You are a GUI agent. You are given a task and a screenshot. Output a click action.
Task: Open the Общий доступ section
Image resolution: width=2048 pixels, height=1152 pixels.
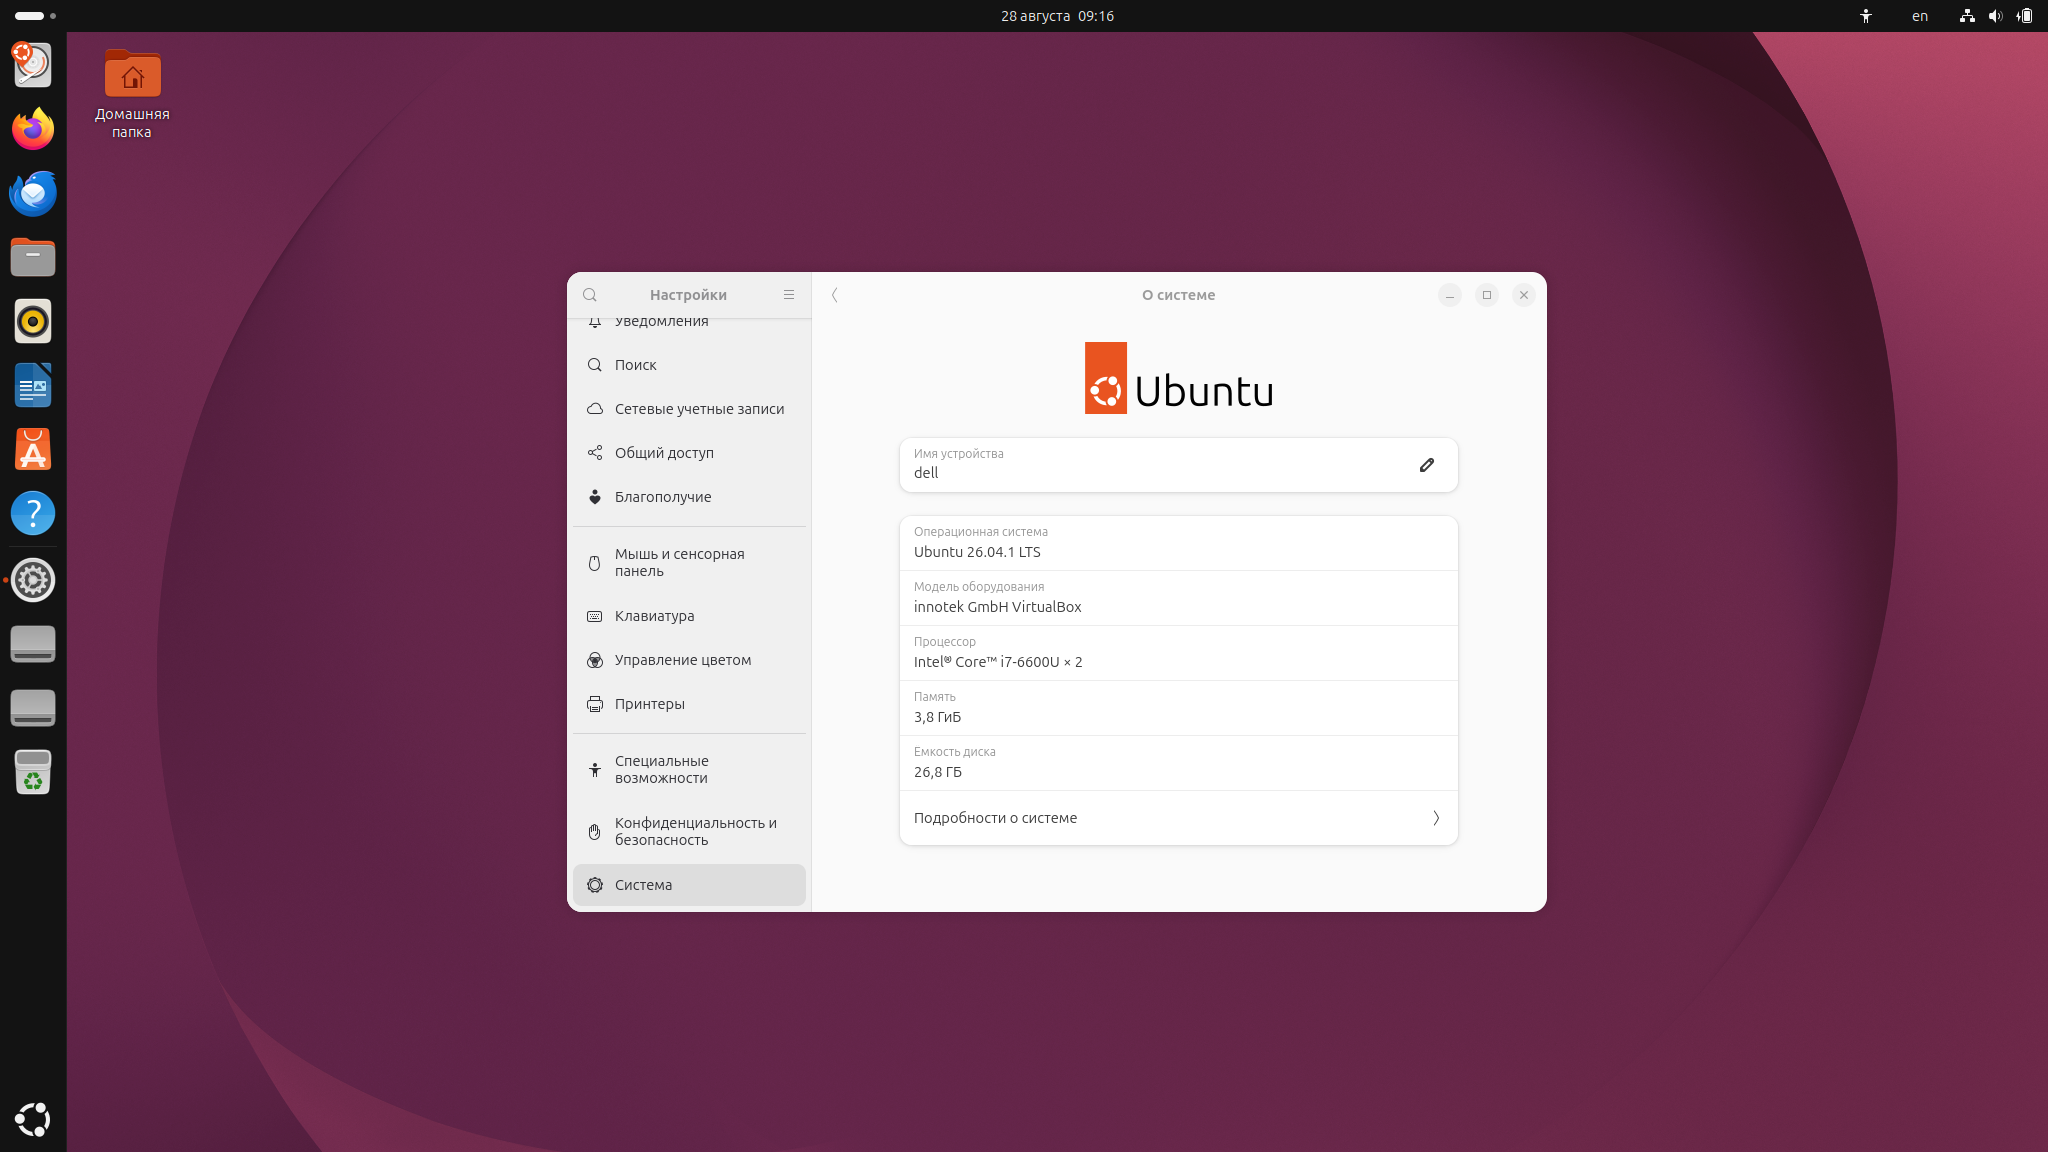[x=689, y=453]
